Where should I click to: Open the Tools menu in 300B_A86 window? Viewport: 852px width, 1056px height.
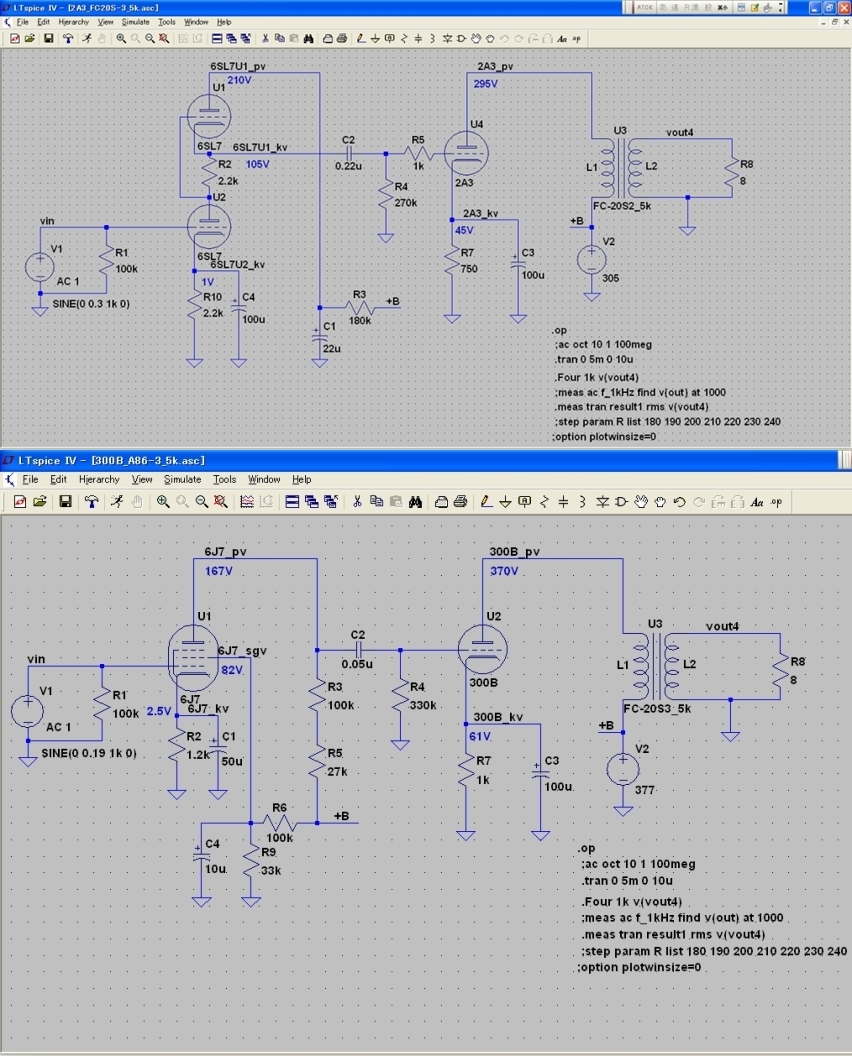[224, 480]
